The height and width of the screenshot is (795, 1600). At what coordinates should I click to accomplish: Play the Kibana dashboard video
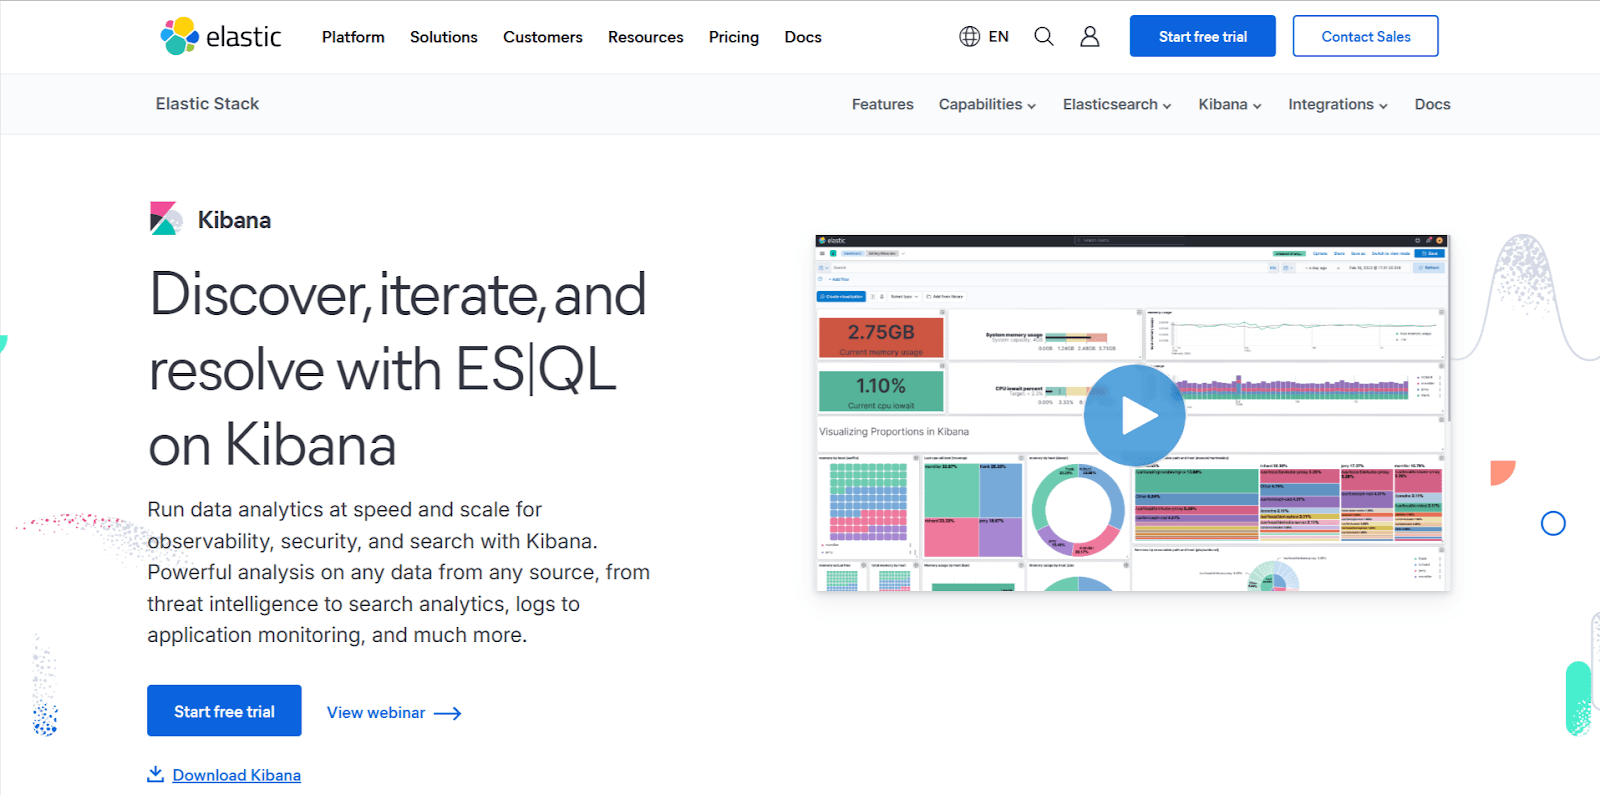click(x=1134, y=415)
